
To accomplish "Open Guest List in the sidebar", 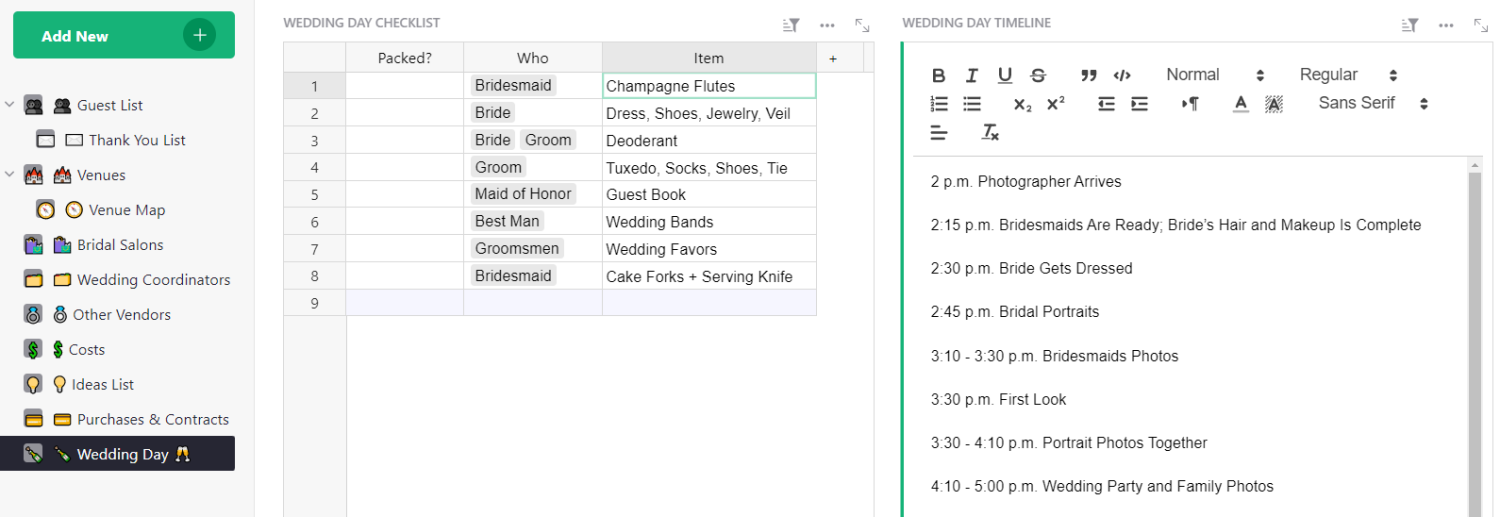I will pos(110,105).
